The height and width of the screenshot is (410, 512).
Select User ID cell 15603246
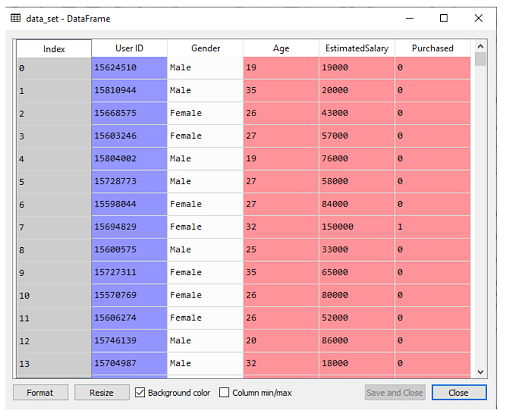pyautogui.click(x=129, y=136)
